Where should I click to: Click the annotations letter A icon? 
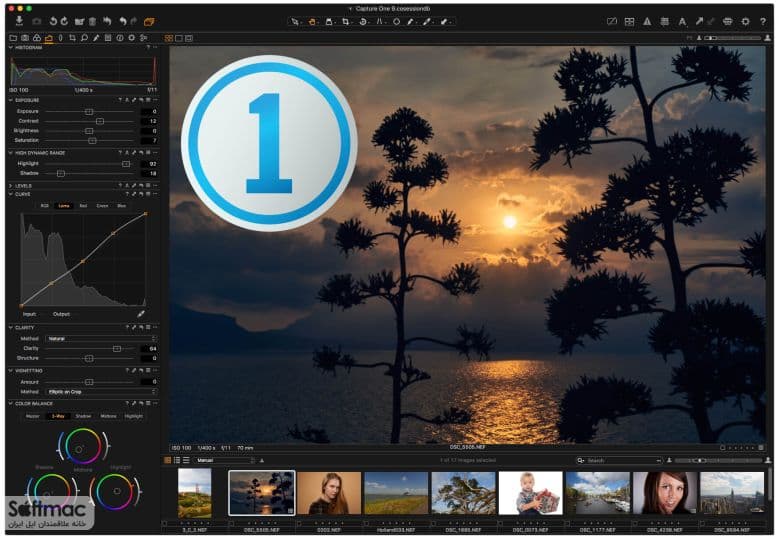tap(682, 21)
